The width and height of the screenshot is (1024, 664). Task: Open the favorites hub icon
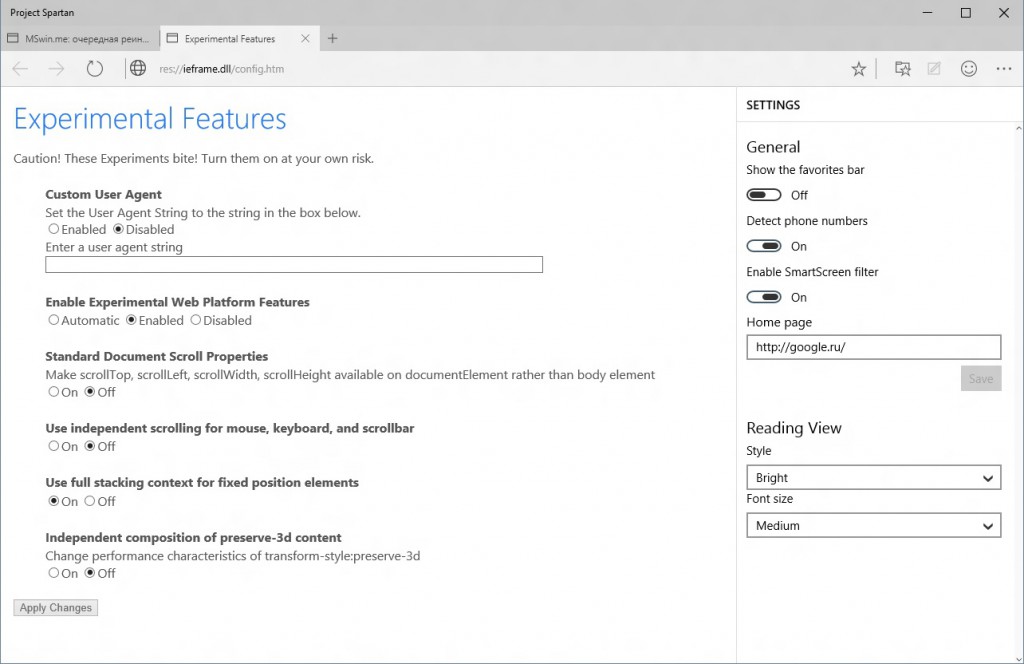(903, 69)
